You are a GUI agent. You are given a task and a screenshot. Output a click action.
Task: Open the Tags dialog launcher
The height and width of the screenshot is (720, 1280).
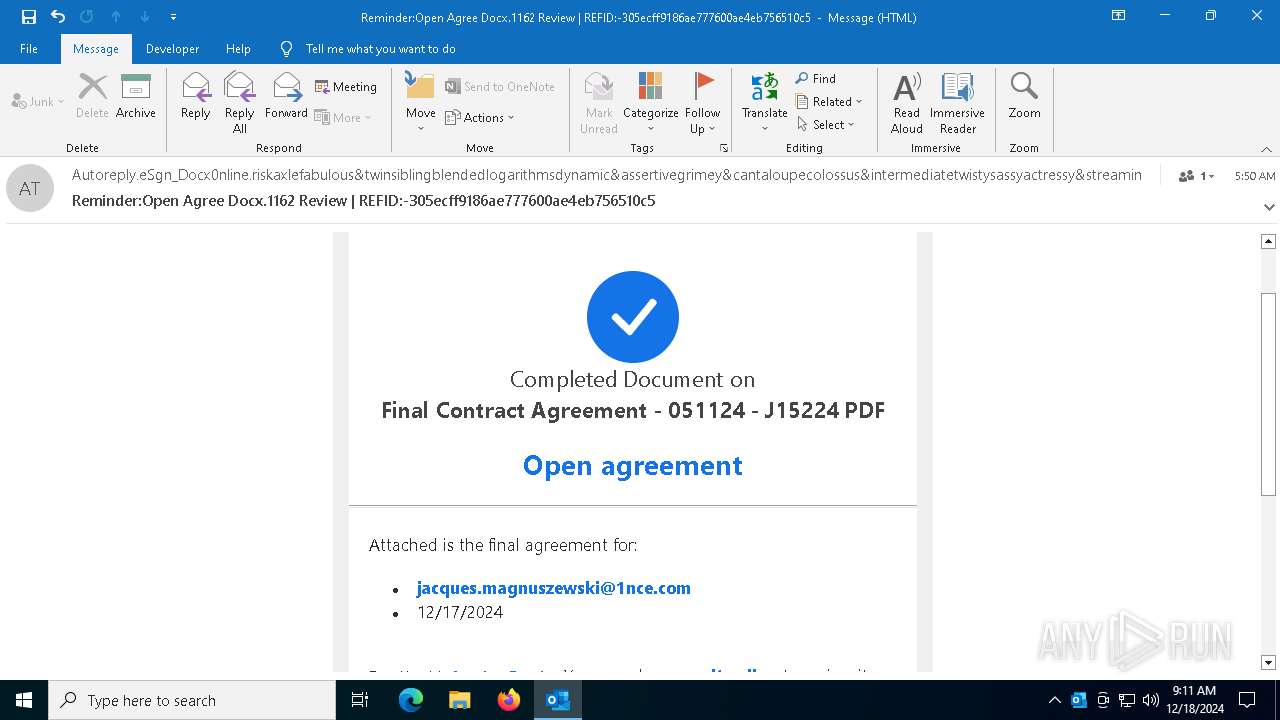[724, 148]
